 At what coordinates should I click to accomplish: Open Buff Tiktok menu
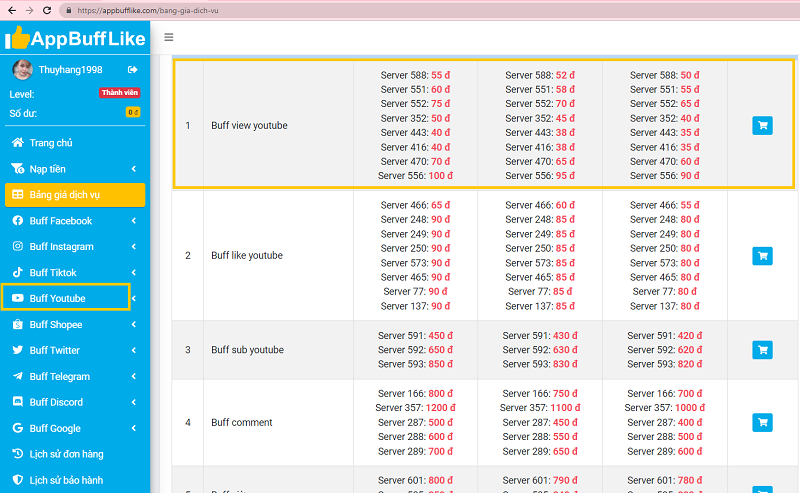coord(75,273)
